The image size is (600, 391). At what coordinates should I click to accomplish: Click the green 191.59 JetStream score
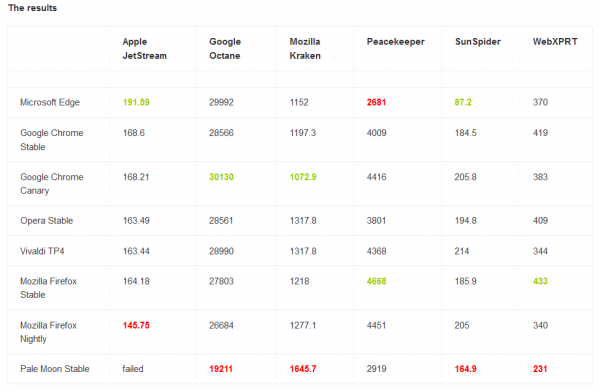coord(136,103)
